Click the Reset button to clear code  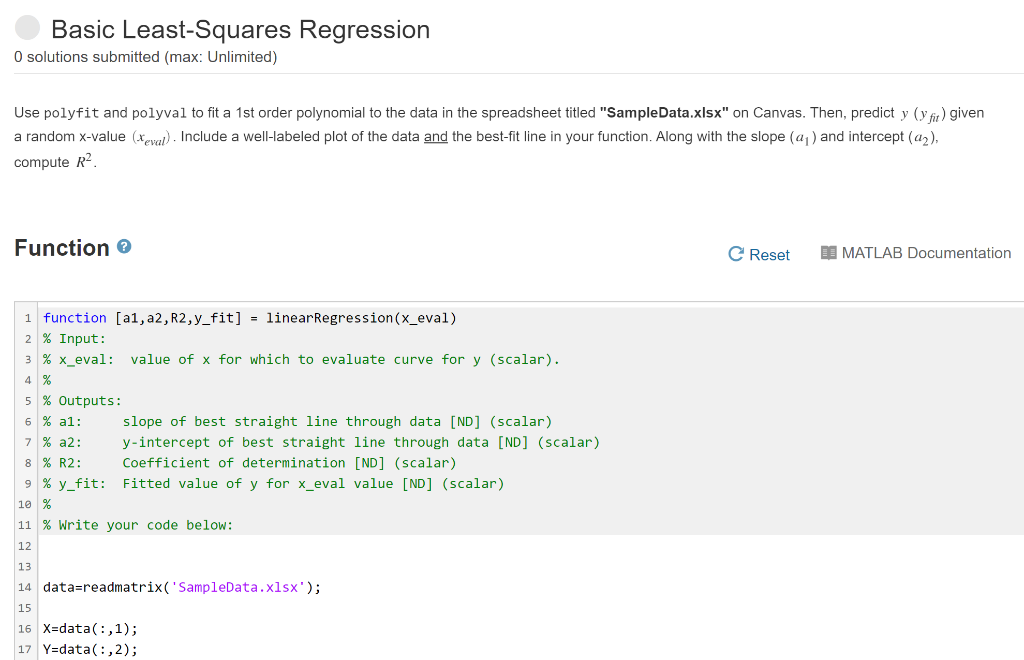(x=768, y=254)
